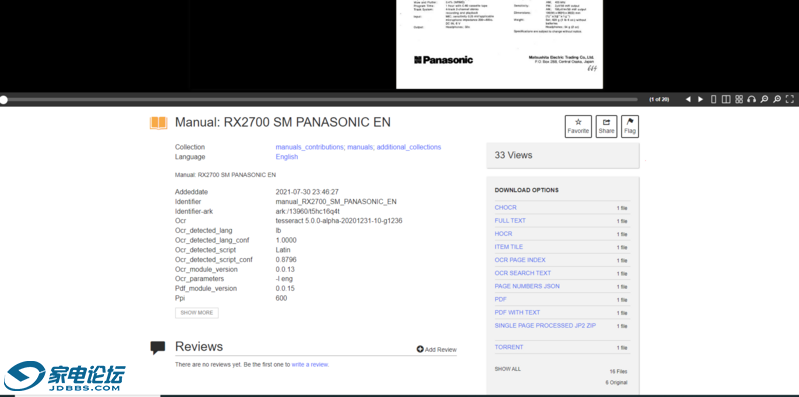Open the manuals_contributions collection link
Image resolution: width=799 pixels, height=397 pixels.
pyautogui.click(x=309, y=147)
